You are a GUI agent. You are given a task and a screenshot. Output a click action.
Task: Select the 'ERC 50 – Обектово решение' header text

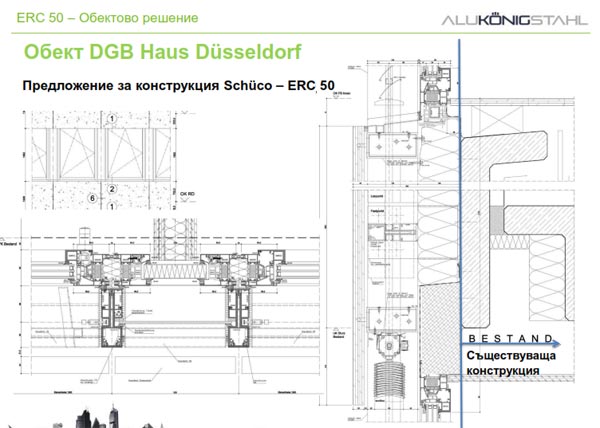point(107,18)
